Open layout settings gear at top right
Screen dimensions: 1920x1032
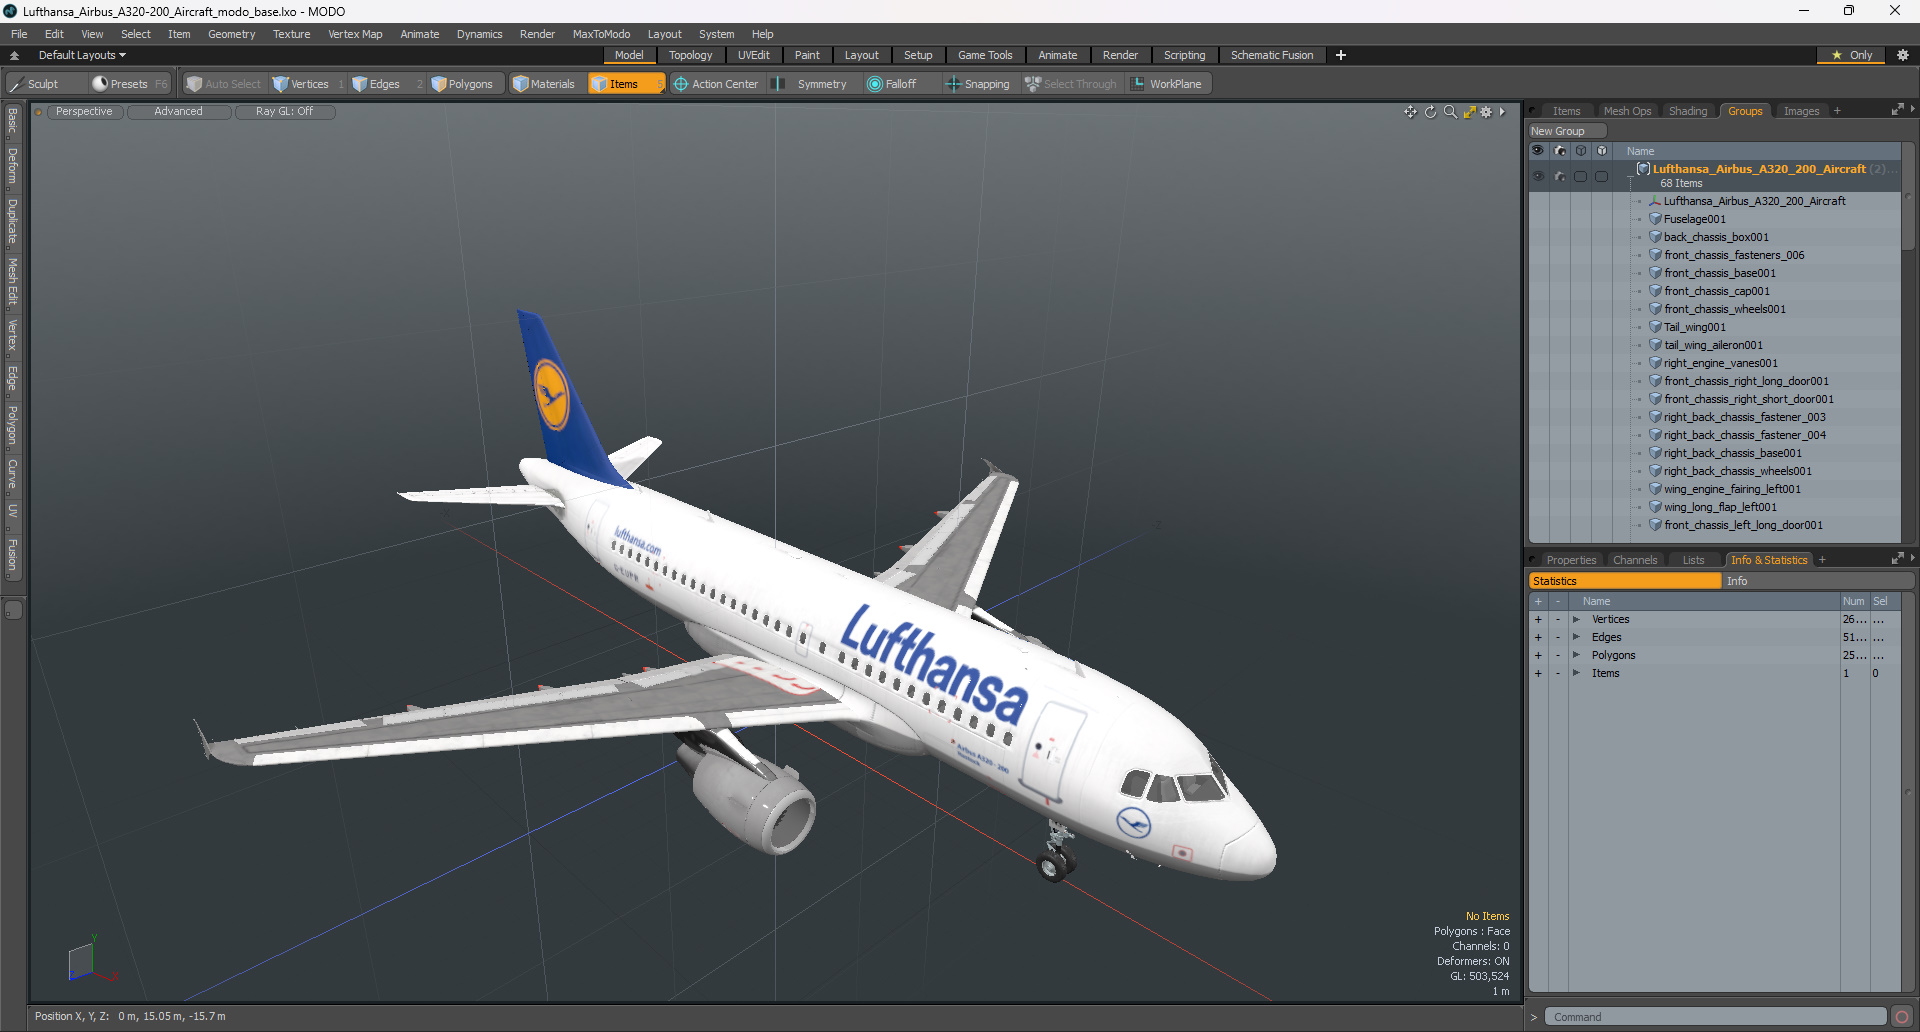pos(1902,55)
